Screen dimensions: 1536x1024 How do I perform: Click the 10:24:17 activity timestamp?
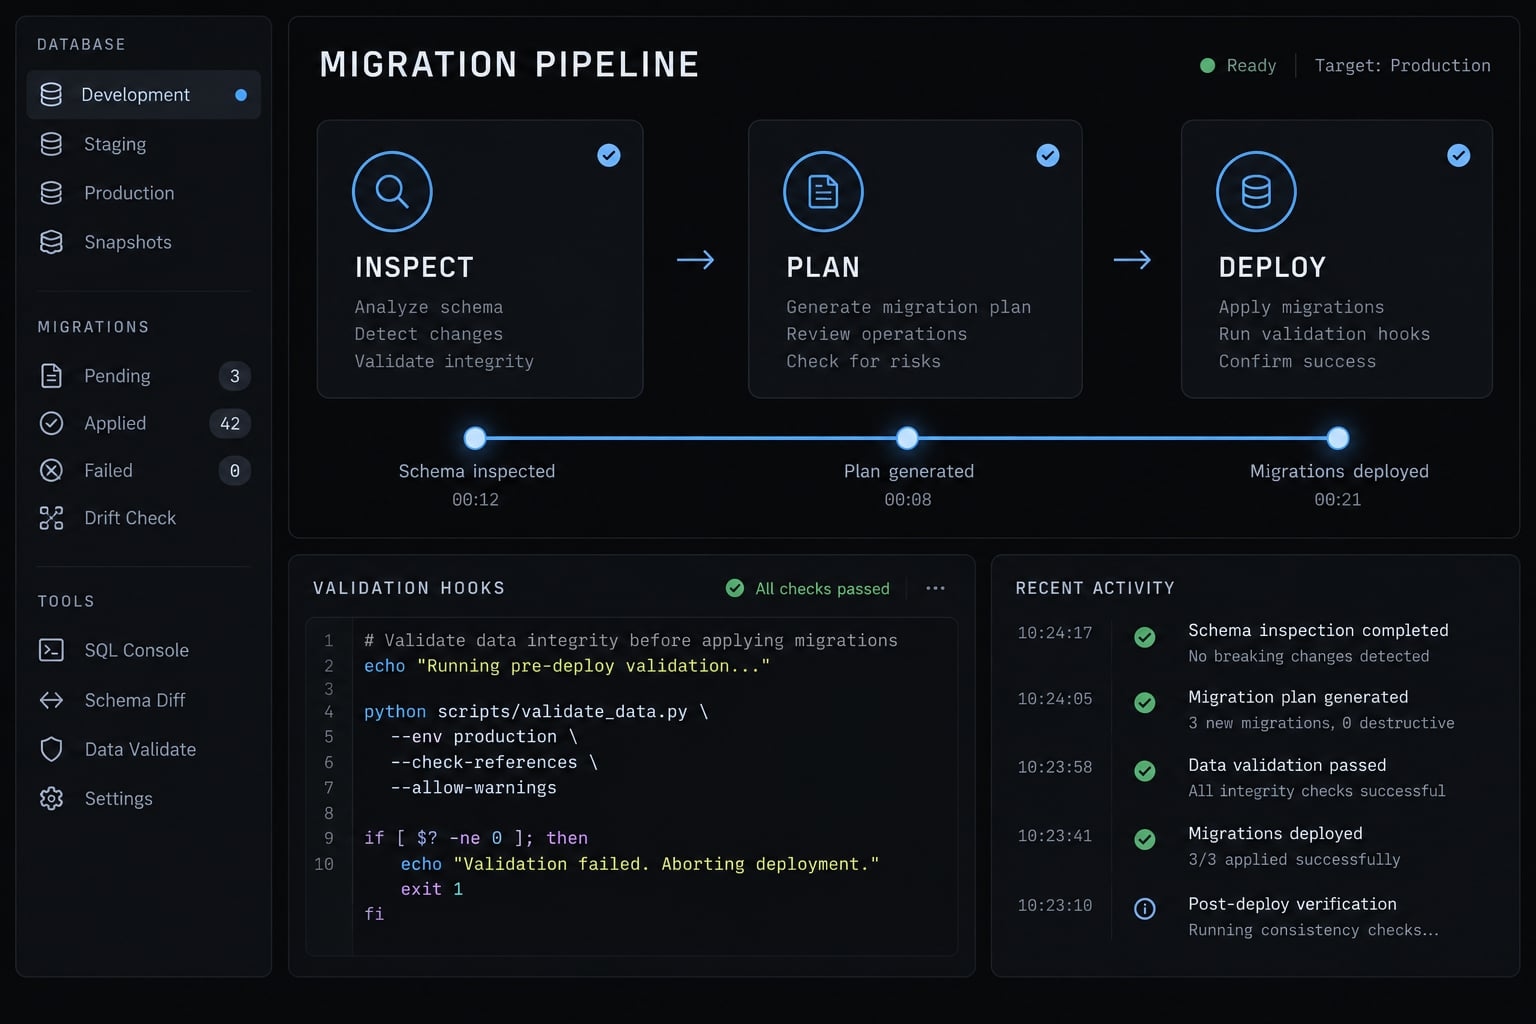click(1055, 632)
